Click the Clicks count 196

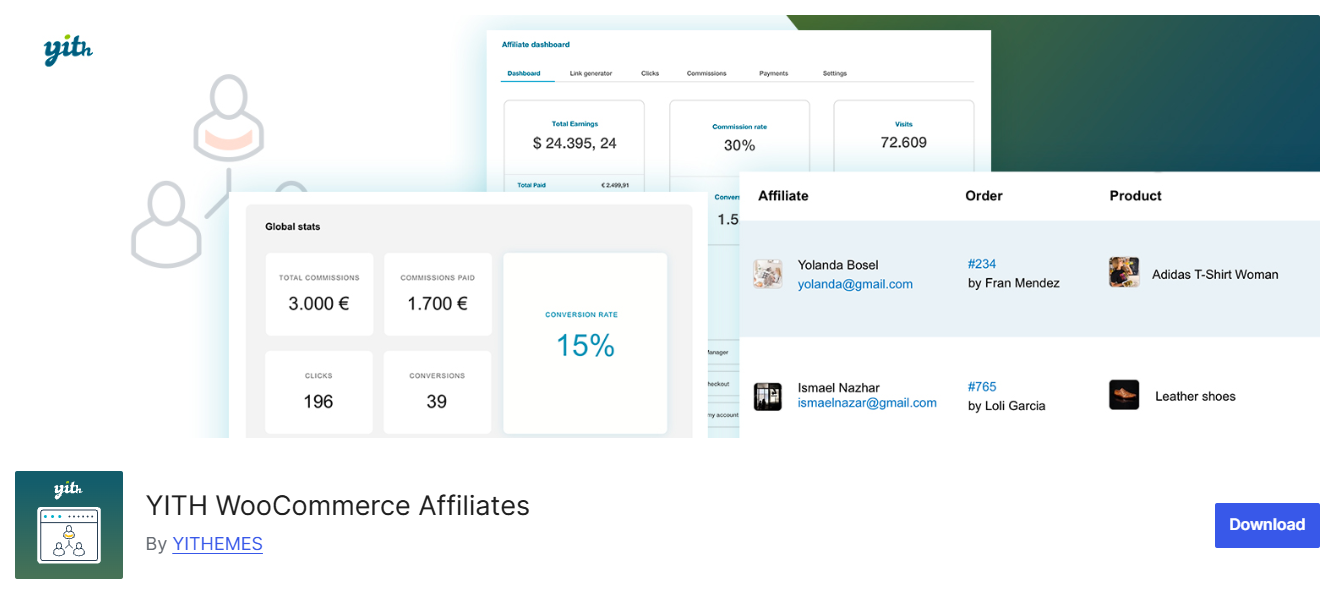[318, 402]
